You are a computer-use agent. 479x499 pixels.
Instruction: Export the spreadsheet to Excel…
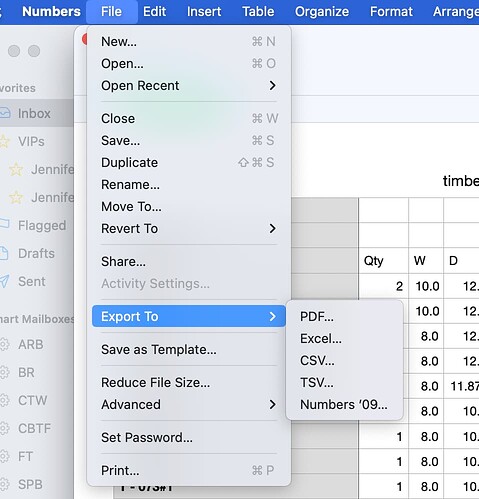[x=345, y=339]
